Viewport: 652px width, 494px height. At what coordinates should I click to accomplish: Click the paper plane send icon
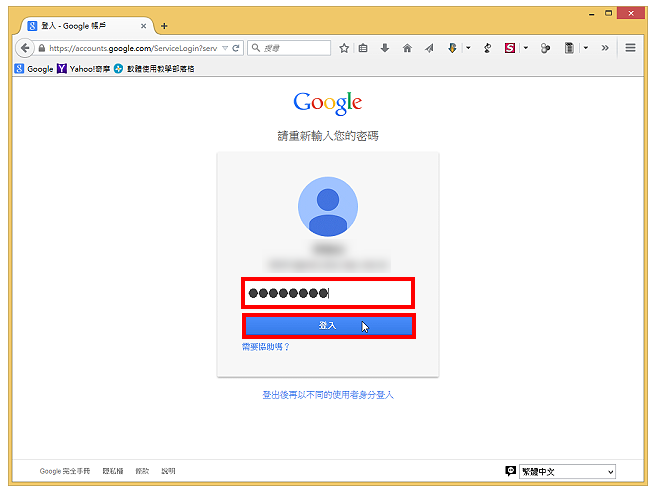click(430, 48)
